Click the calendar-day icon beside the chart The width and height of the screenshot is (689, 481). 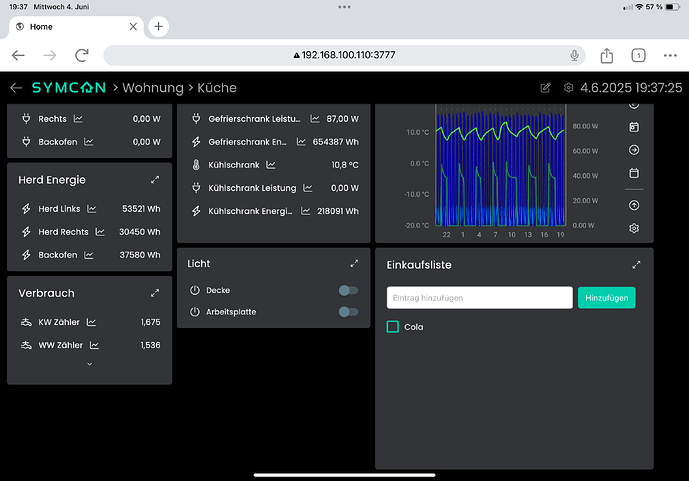click(x=634, y=127)
